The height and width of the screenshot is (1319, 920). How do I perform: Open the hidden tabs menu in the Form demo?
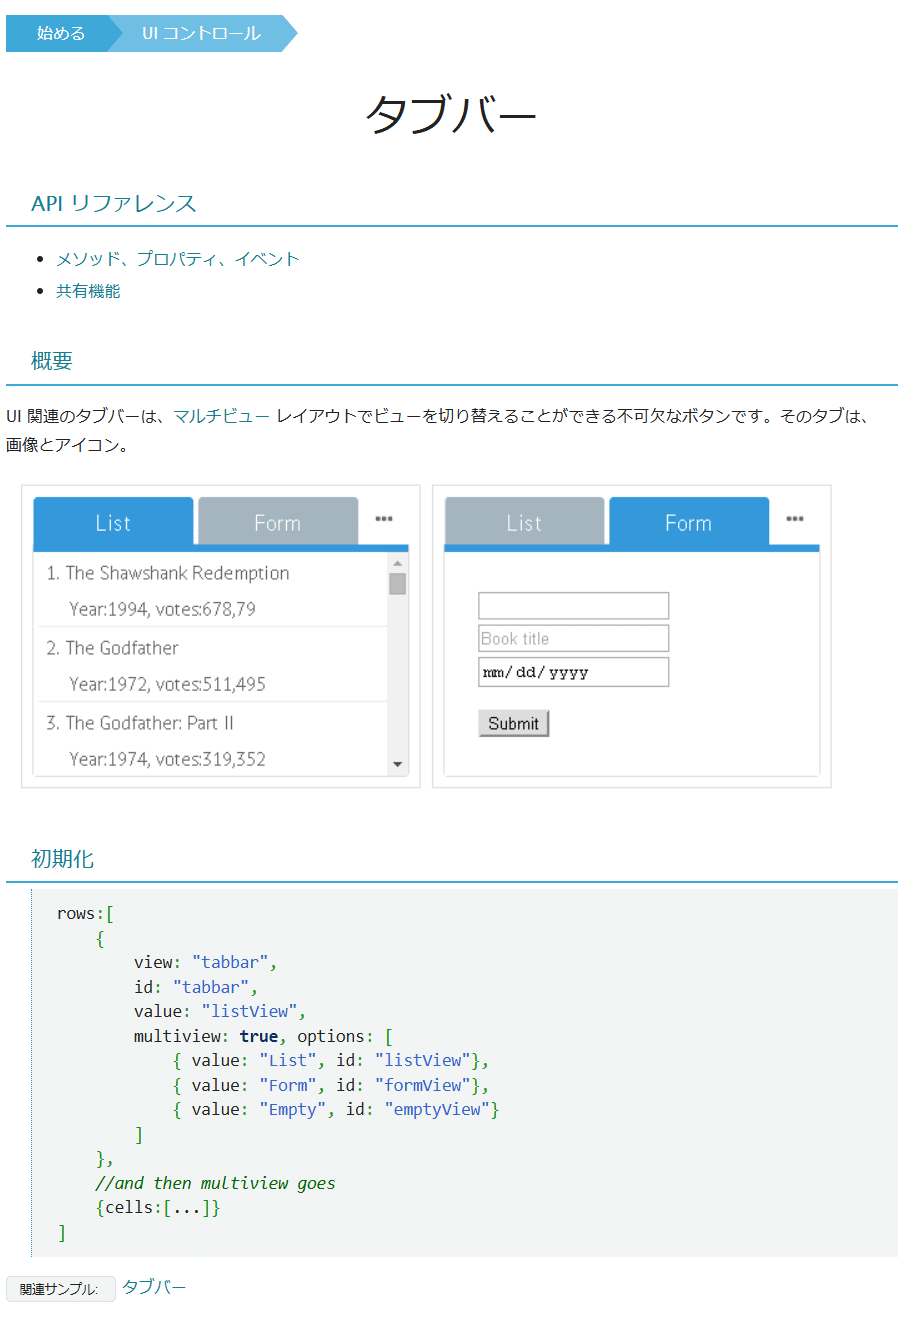coord(795,516)
